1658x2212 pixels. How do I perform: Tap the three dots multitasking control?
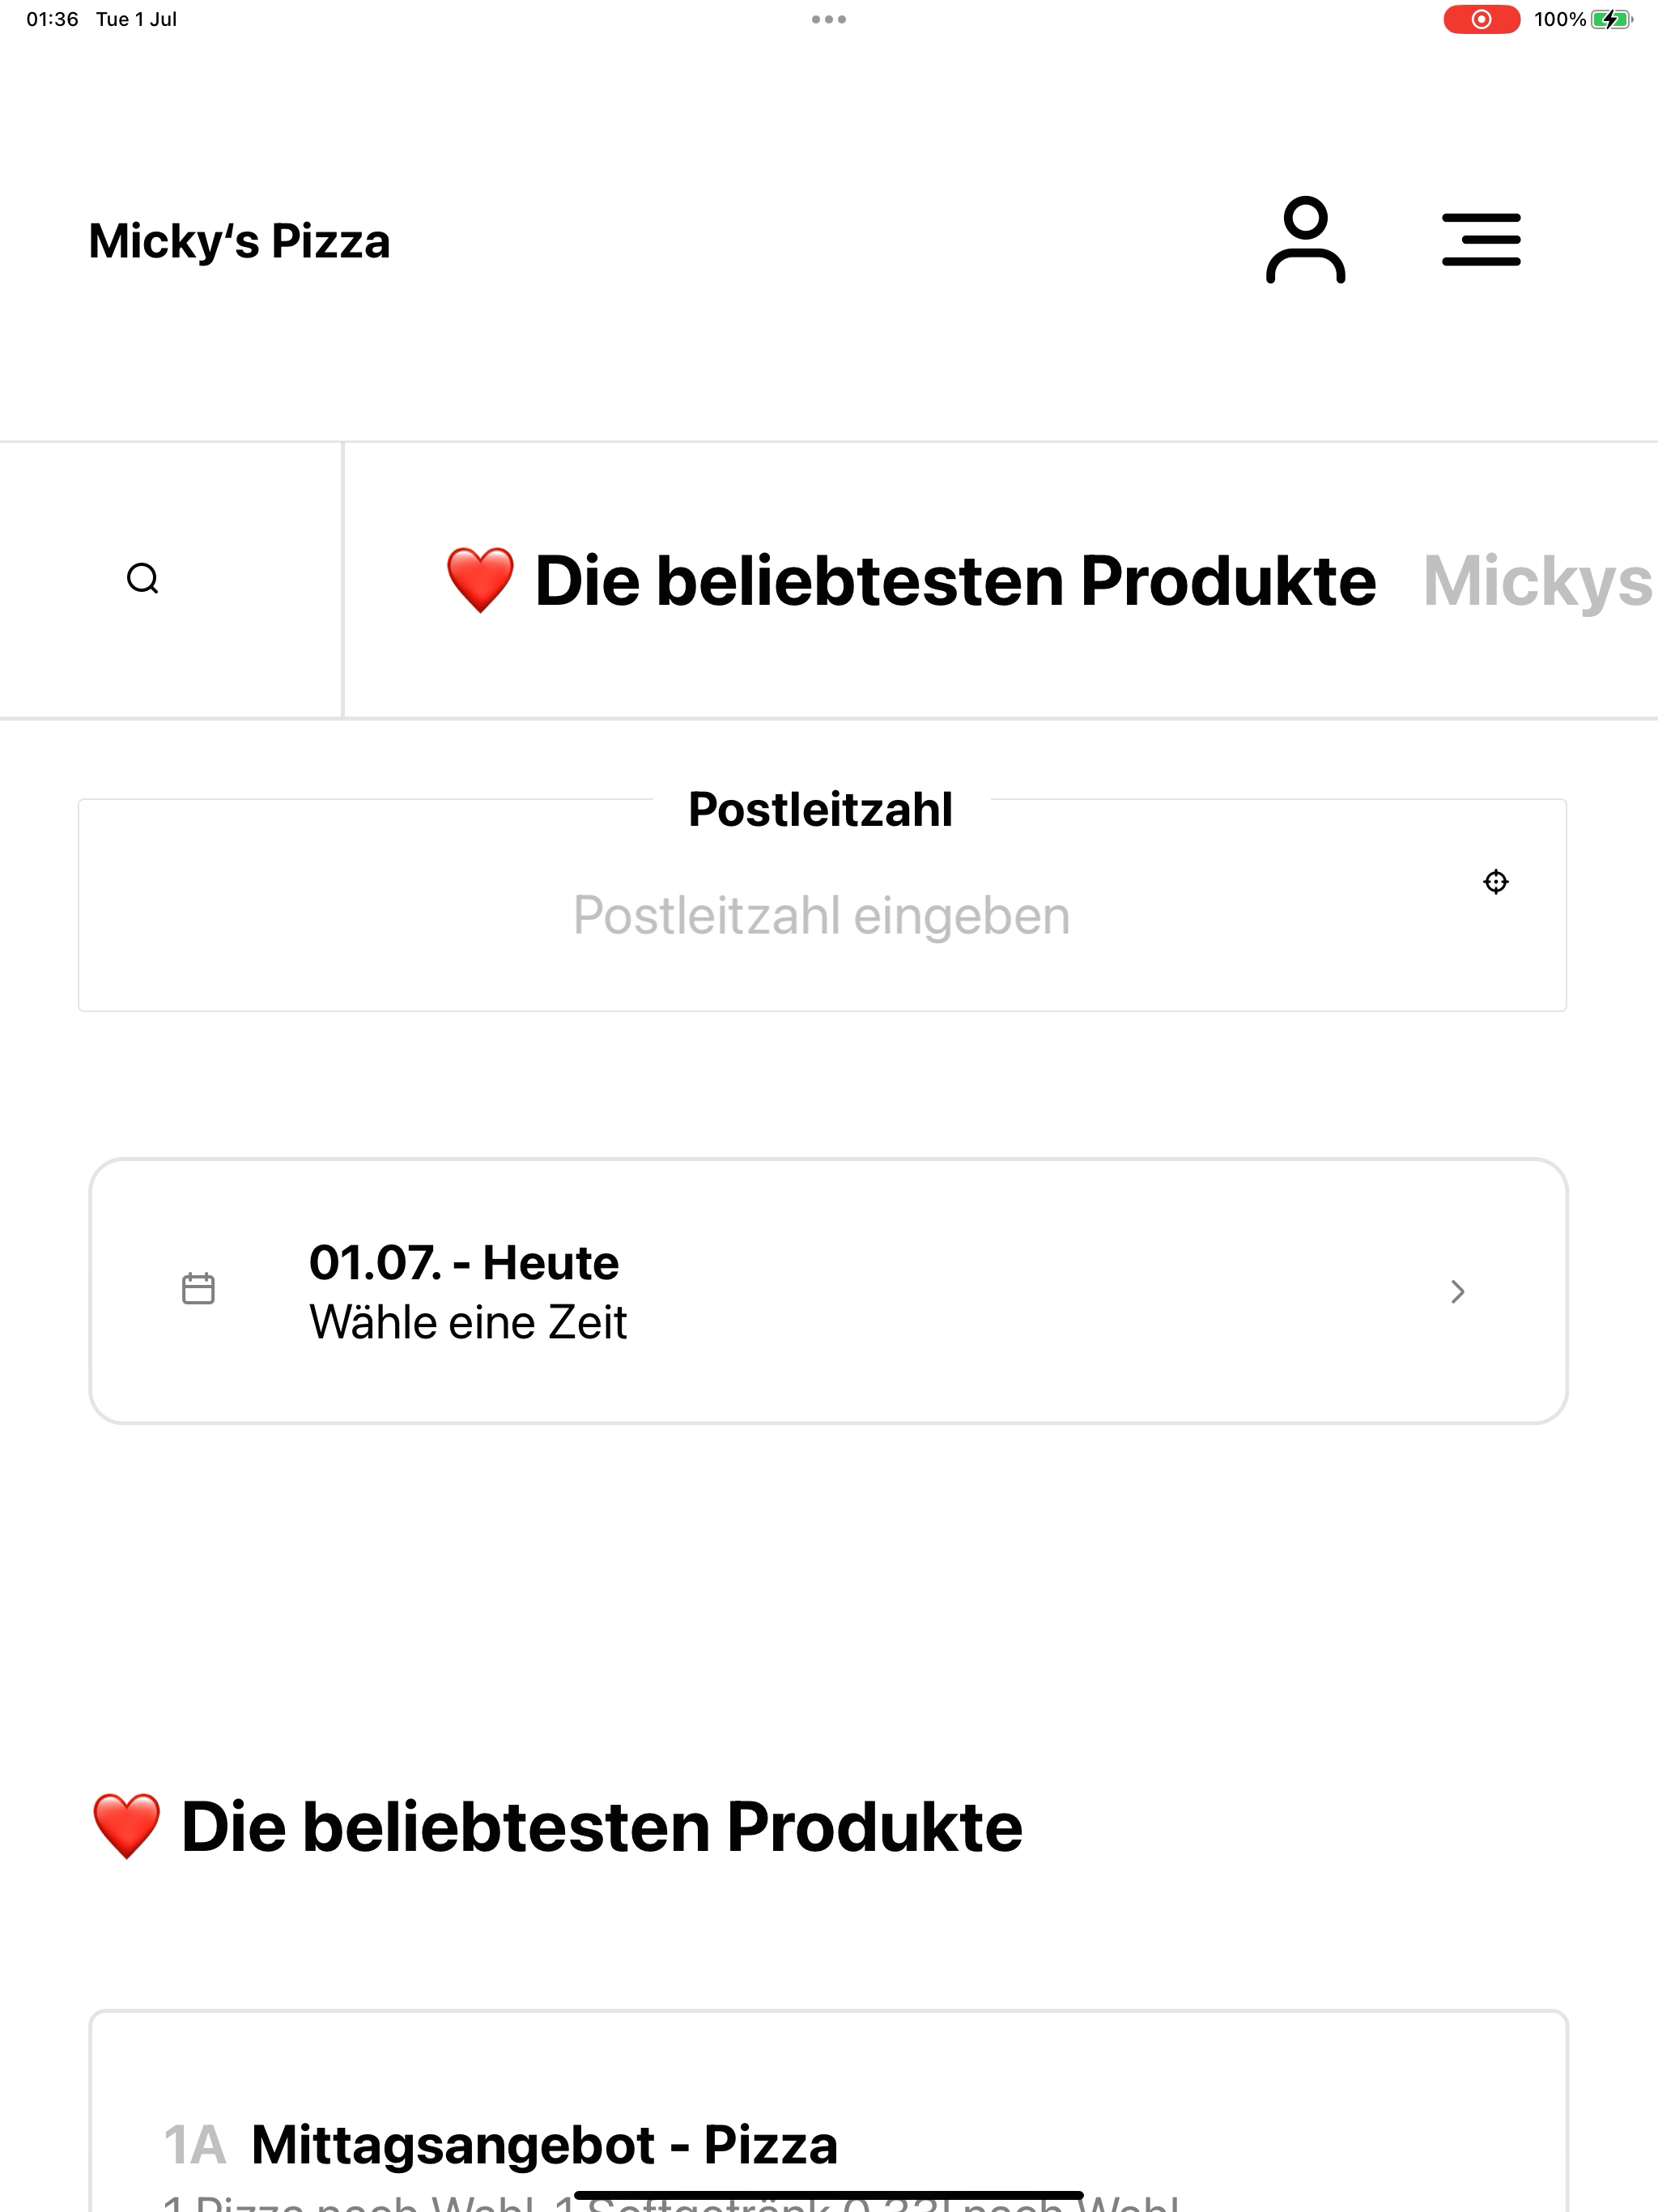829,19
